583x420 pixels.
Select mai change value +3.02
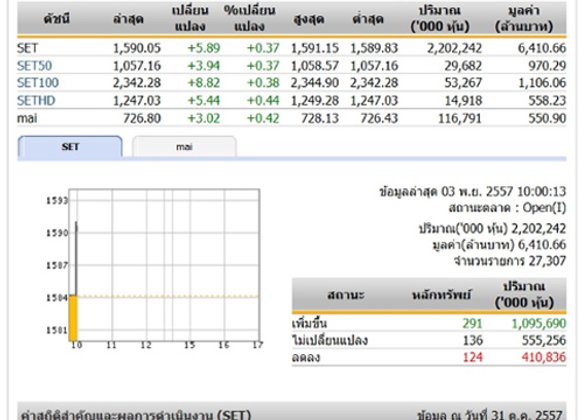coord(204,118)
